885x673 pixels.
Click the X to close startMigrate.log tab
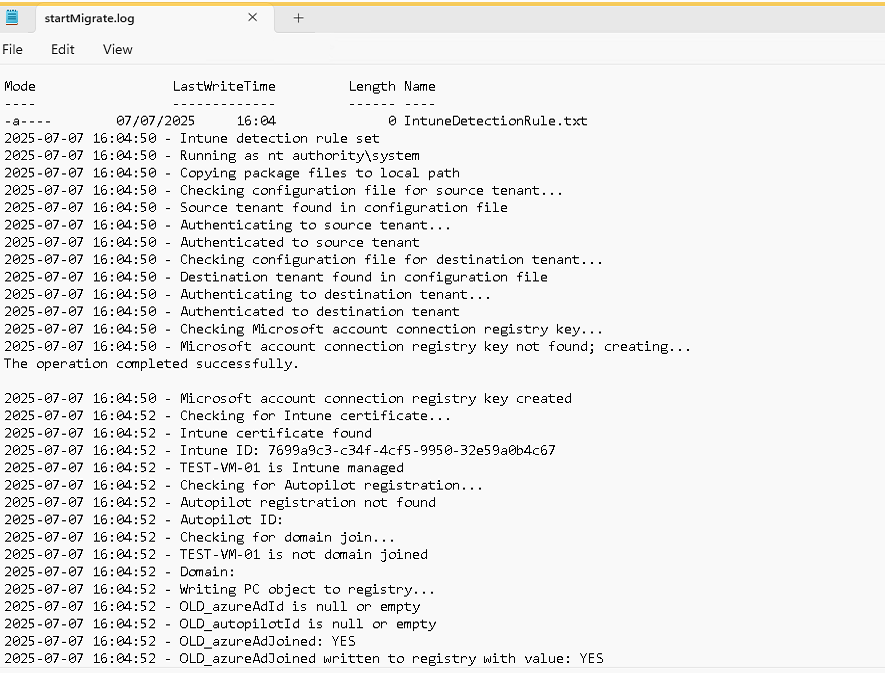click(x=253, y=17)
